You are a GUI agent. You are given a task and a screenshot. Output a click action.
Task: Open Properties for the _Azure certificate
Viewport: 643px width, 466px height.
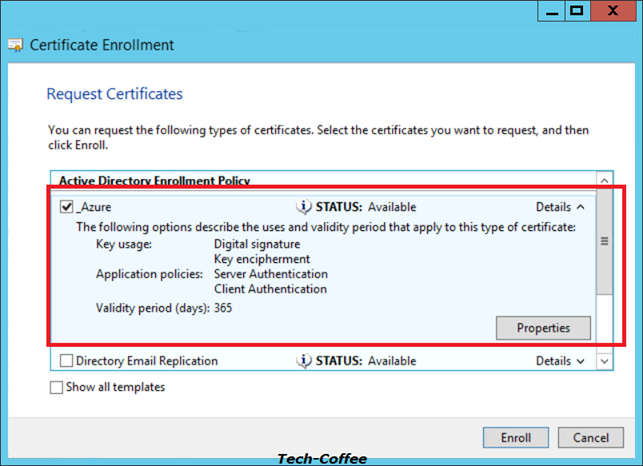tap(543, 328)
